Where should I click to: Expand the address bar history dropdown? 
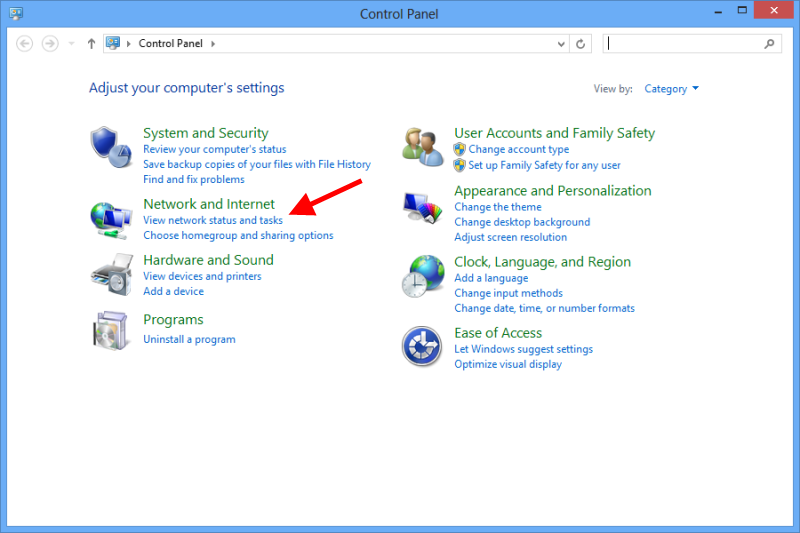pyautogui.click(x=561, y=44)
